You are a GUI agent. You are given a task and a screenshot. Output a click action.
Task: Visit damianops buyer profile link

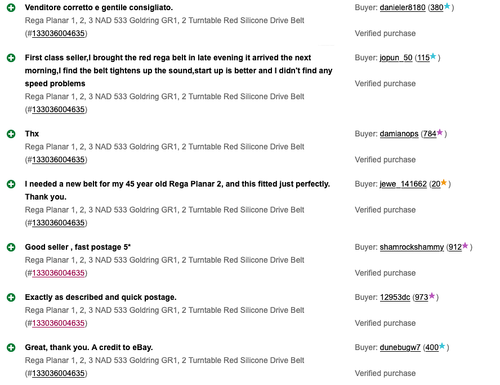pyautogui.click(x=399, y=134)
